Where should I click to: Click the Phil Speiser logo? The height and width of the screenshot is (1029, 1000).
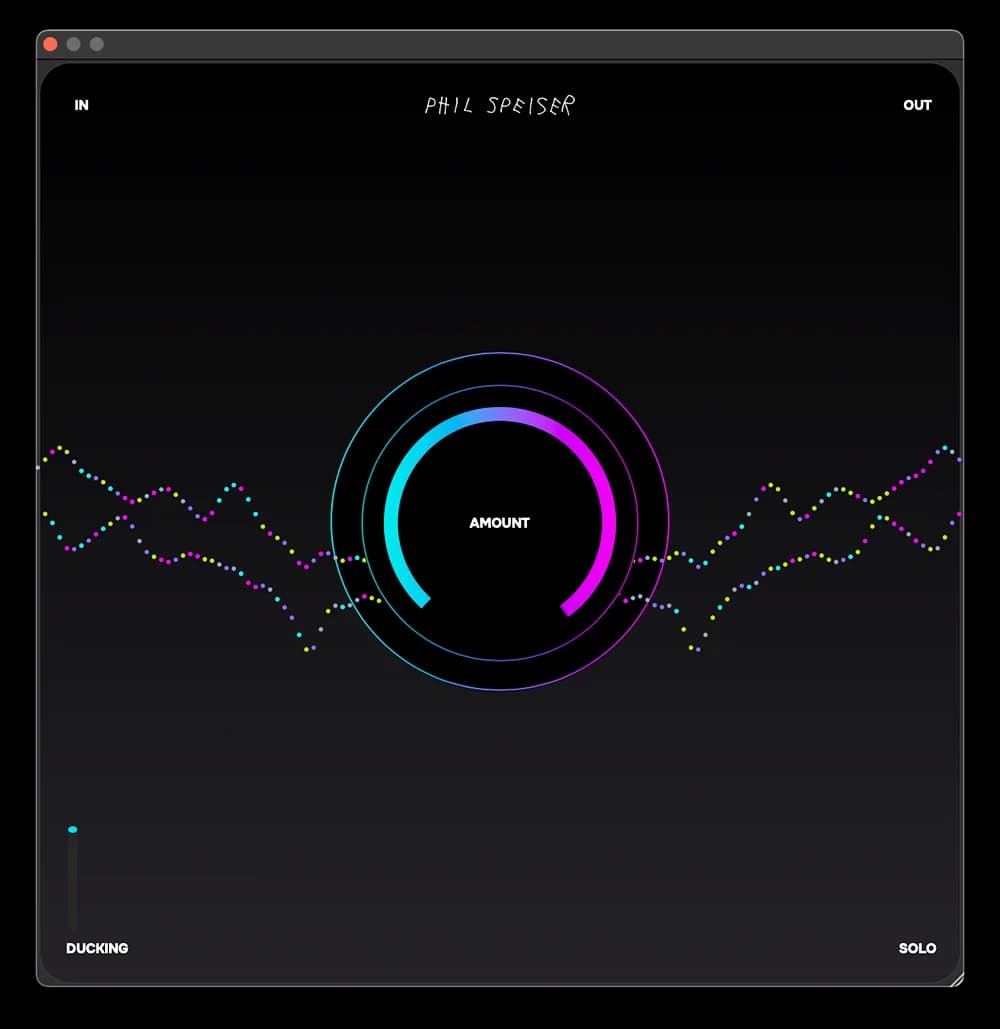tap(499, 105)
